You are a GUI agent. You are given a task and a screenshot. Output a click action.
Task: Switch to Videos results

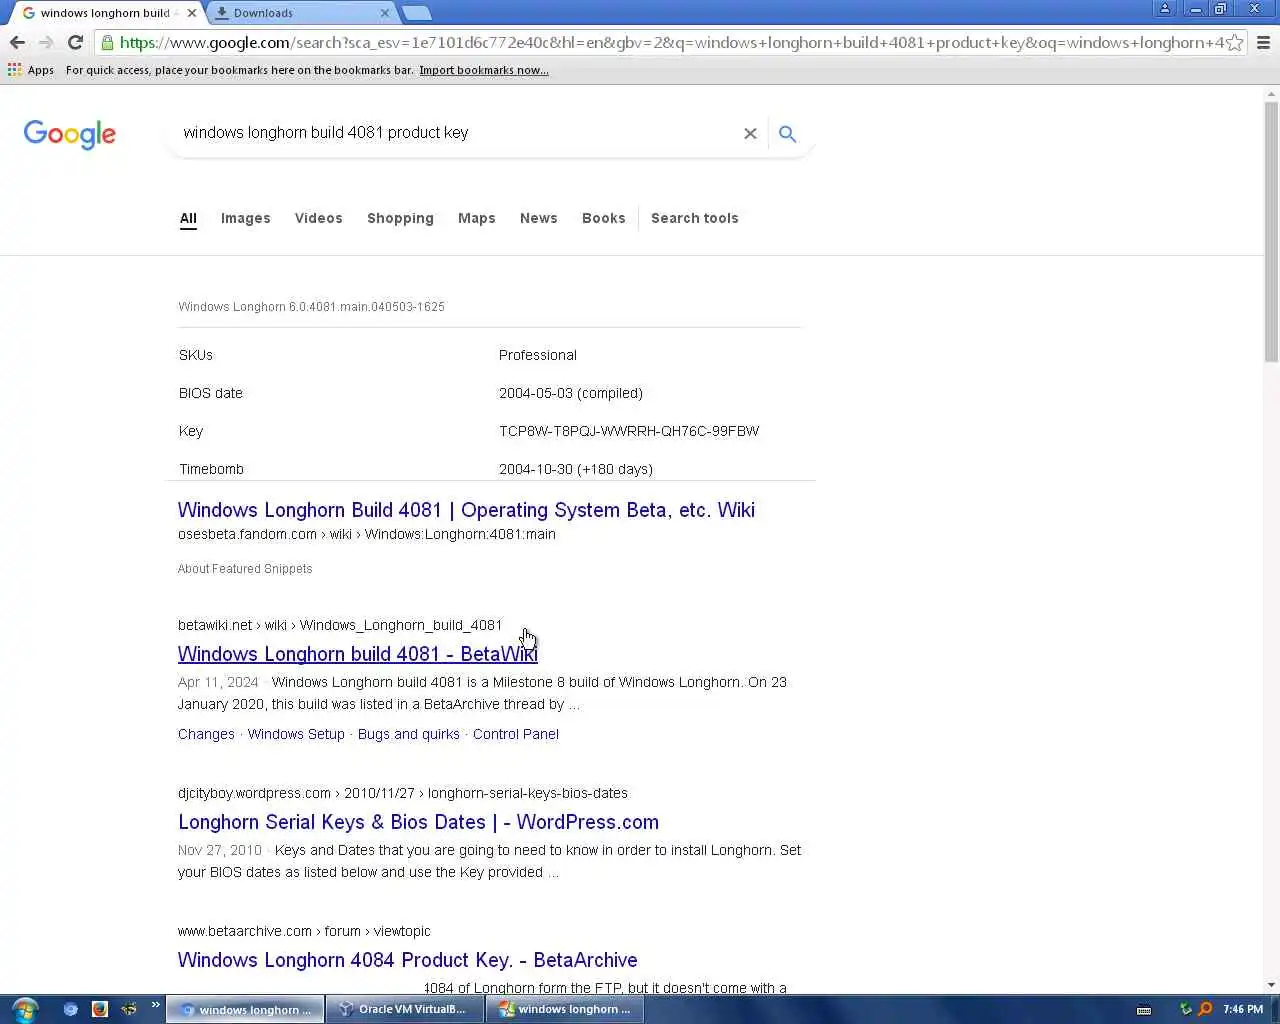click(x=318, y=218)
